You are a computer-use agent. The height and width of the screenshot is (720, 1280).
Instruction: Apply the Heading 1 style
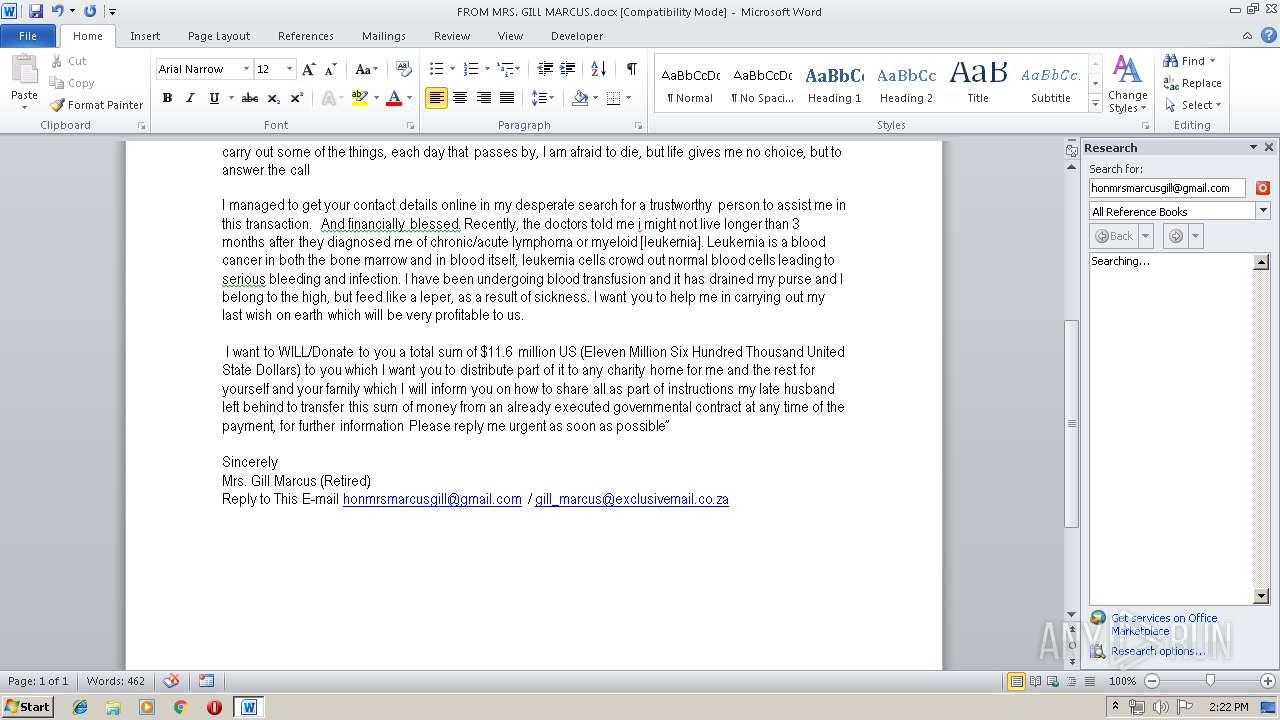834,84
